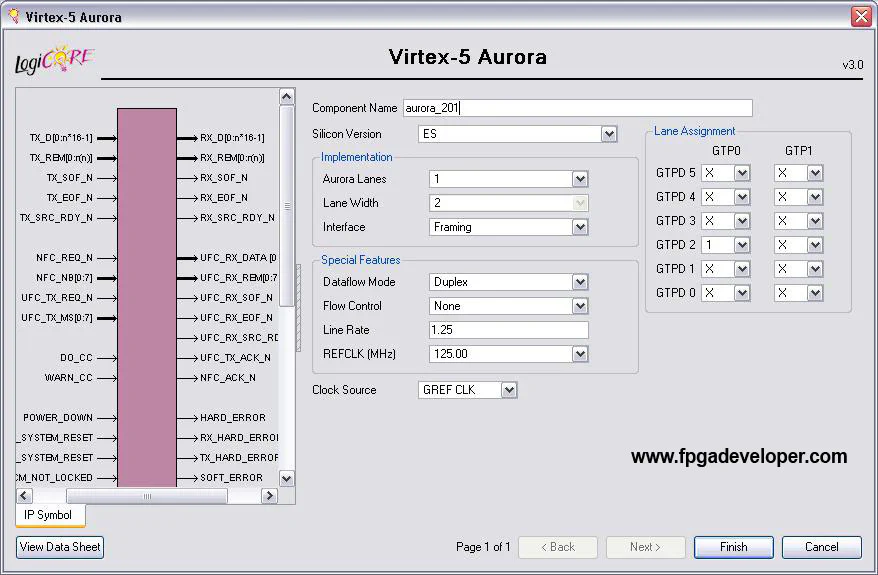Open GTPD 5 GTP1 lane dropdown
This screenshot has width=878, height=575.
pyautogui.click(x=815, y=173)
